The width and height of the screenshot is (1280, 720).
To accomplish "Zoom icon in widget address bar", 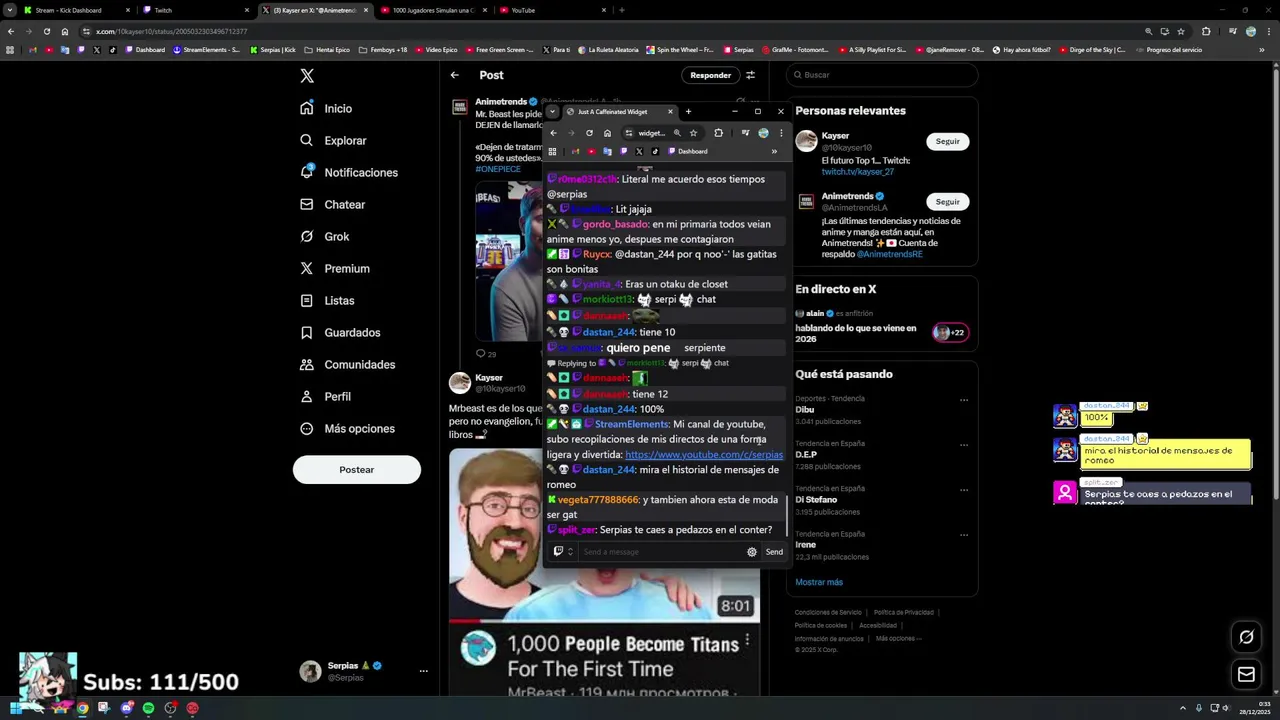I will tap(677, 133).
